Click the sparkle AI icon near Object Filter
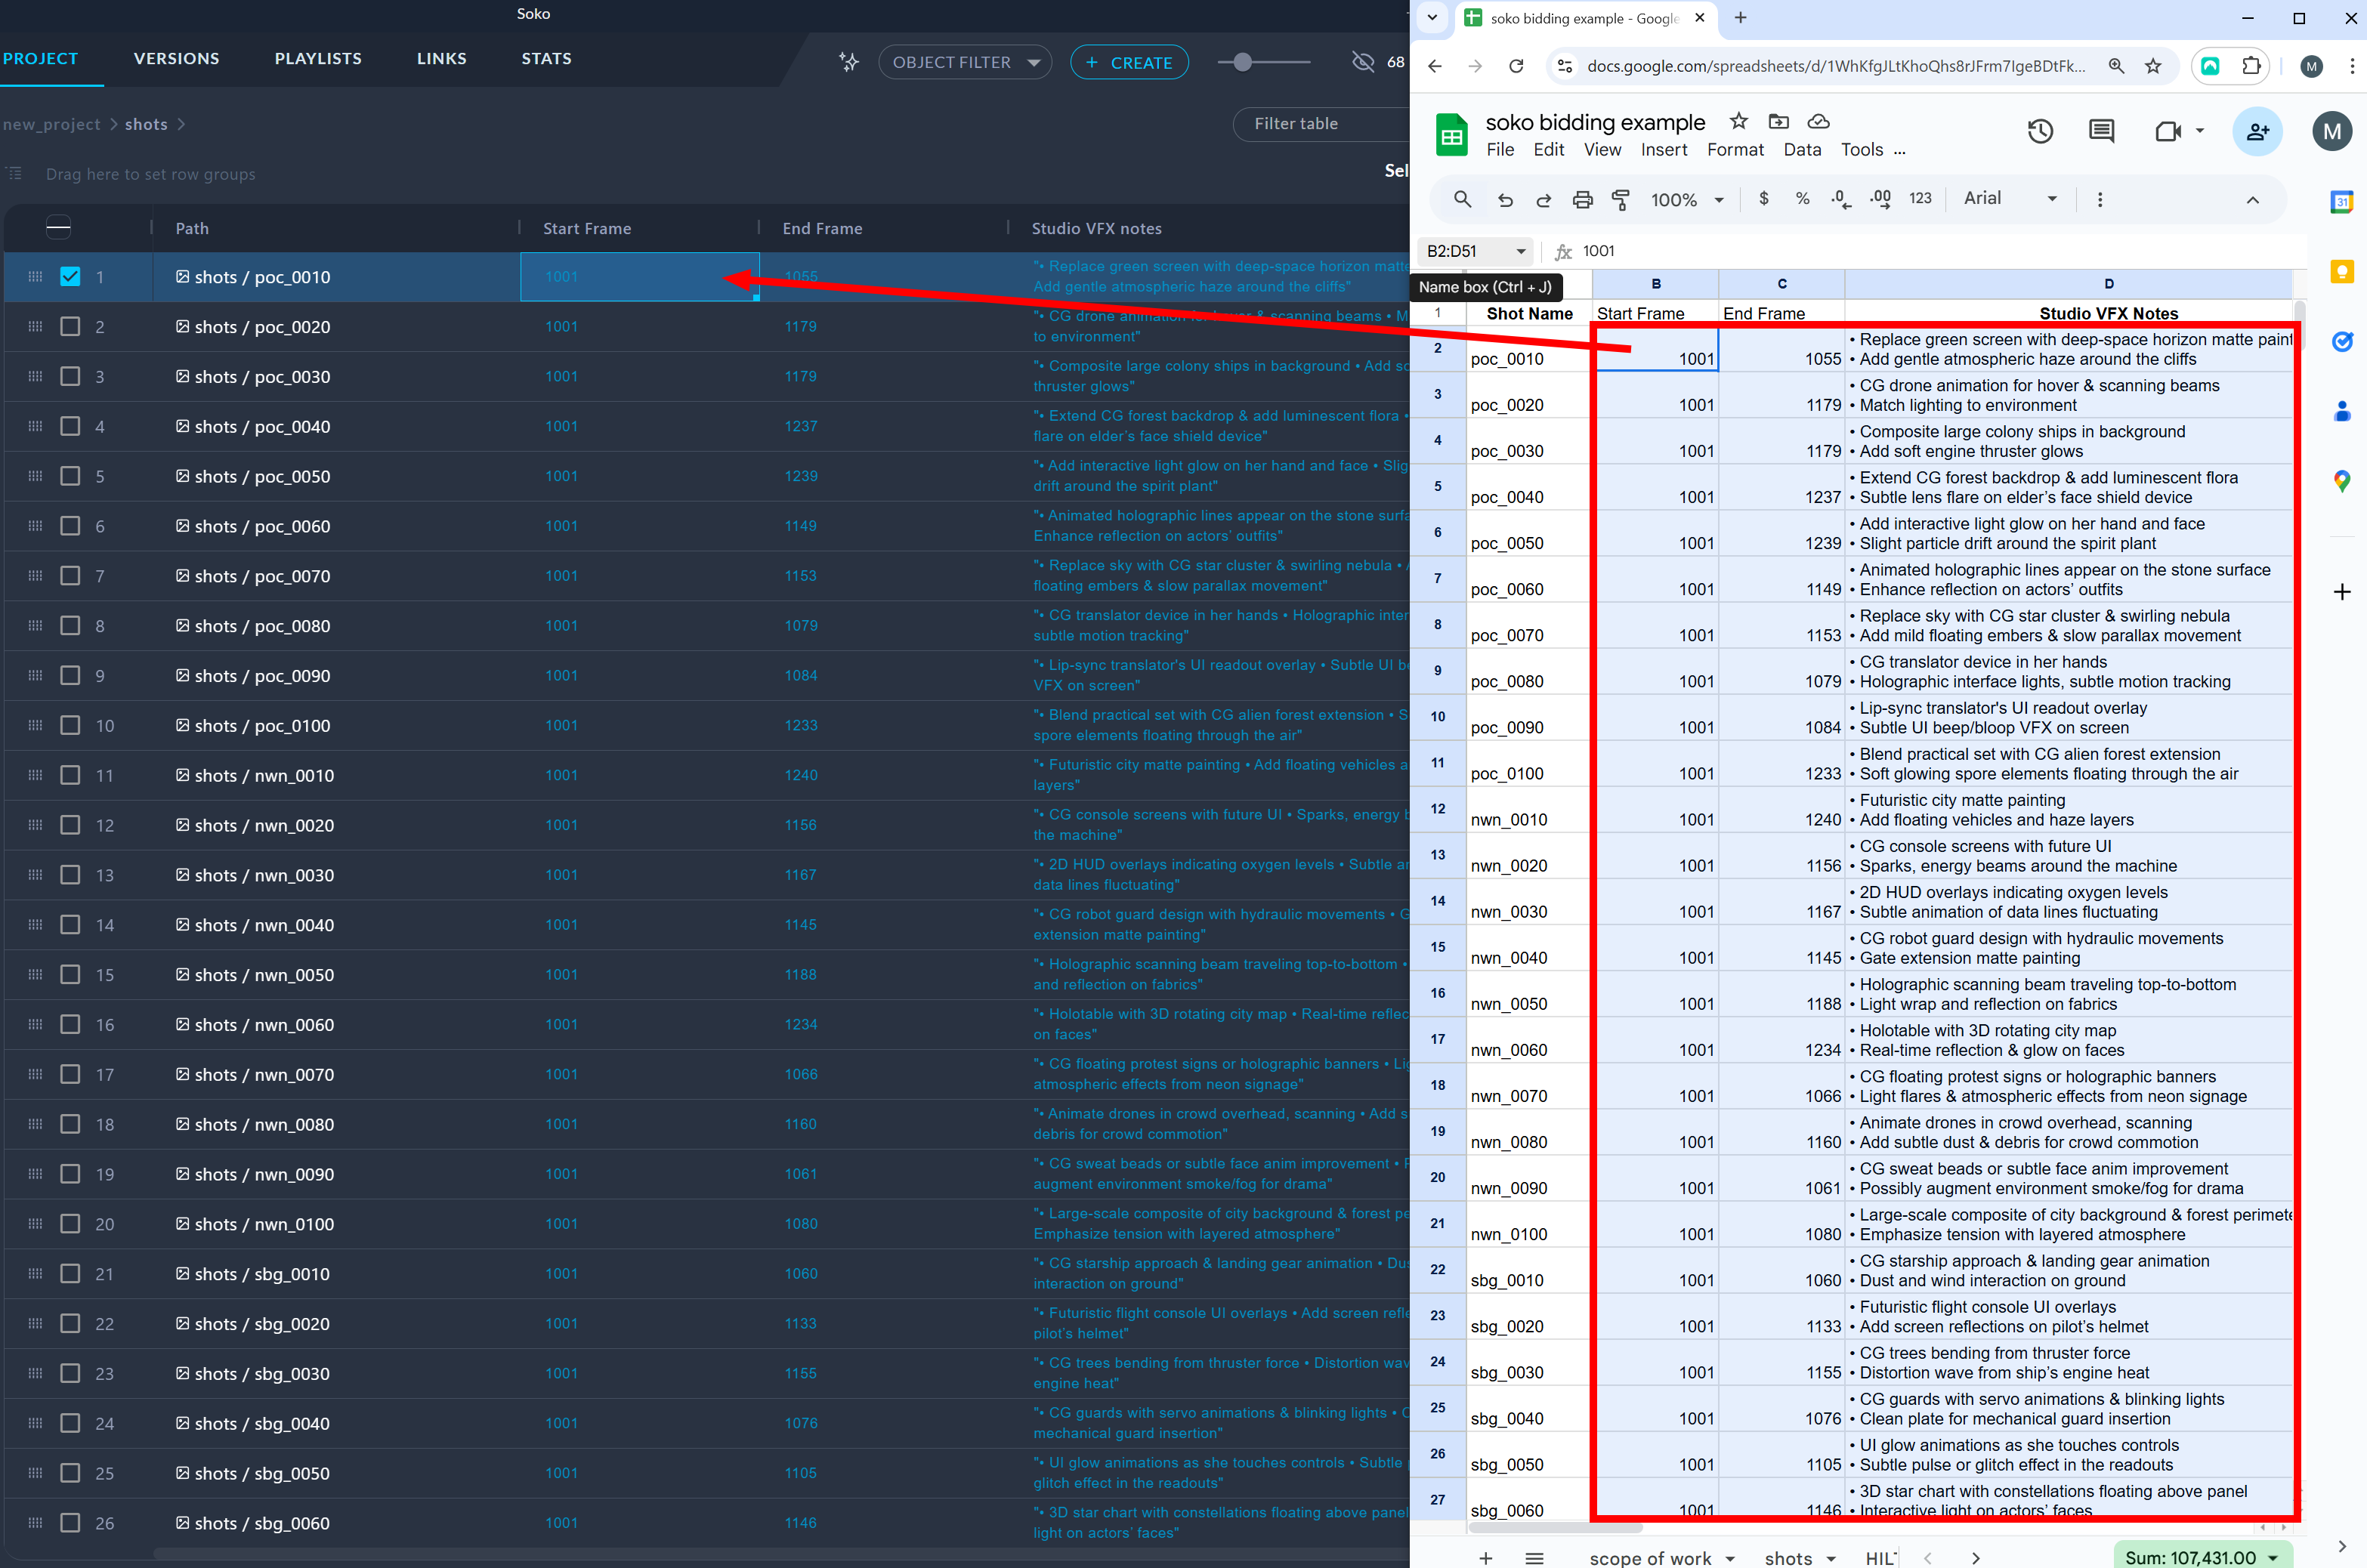Screen dimensions: 2367x1568 pos(849,62)
